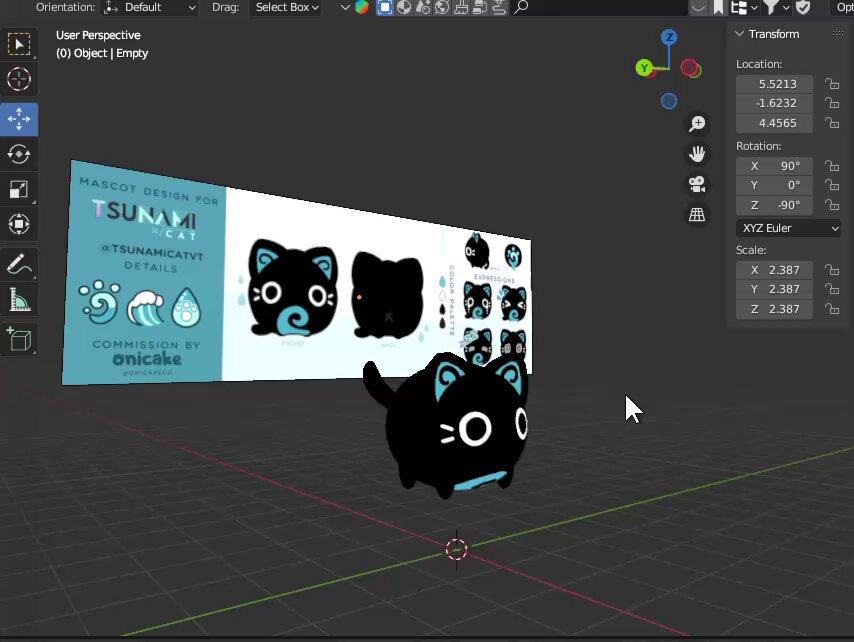Click the bookmark icon in top right header
The height and width of the screenshot is (642, 854).
pos(719,7)
